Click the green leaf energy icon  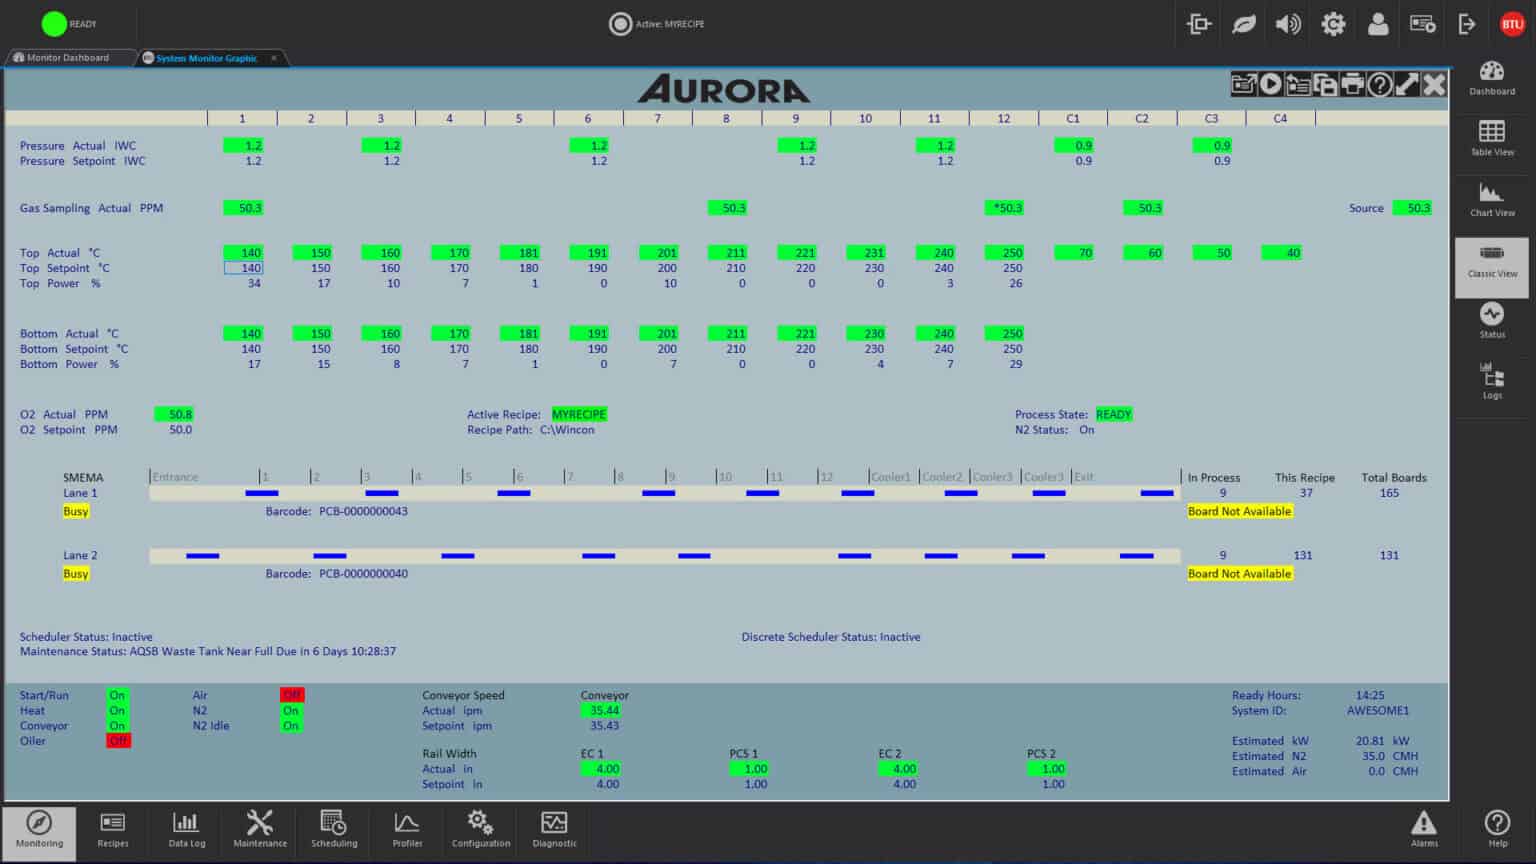pos(1243,24)
